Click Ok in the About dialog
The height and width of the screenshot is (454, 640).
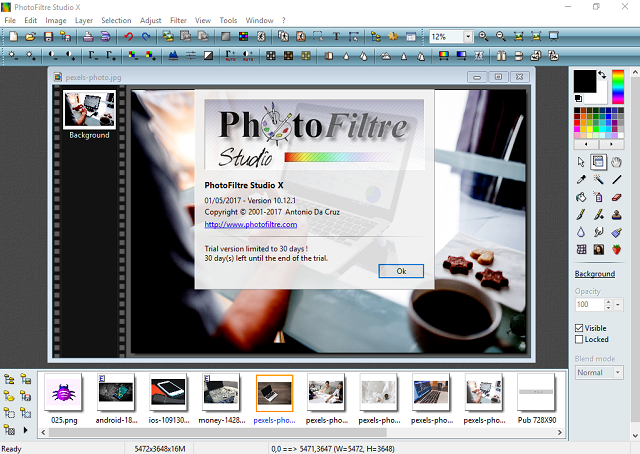[401, 271]
